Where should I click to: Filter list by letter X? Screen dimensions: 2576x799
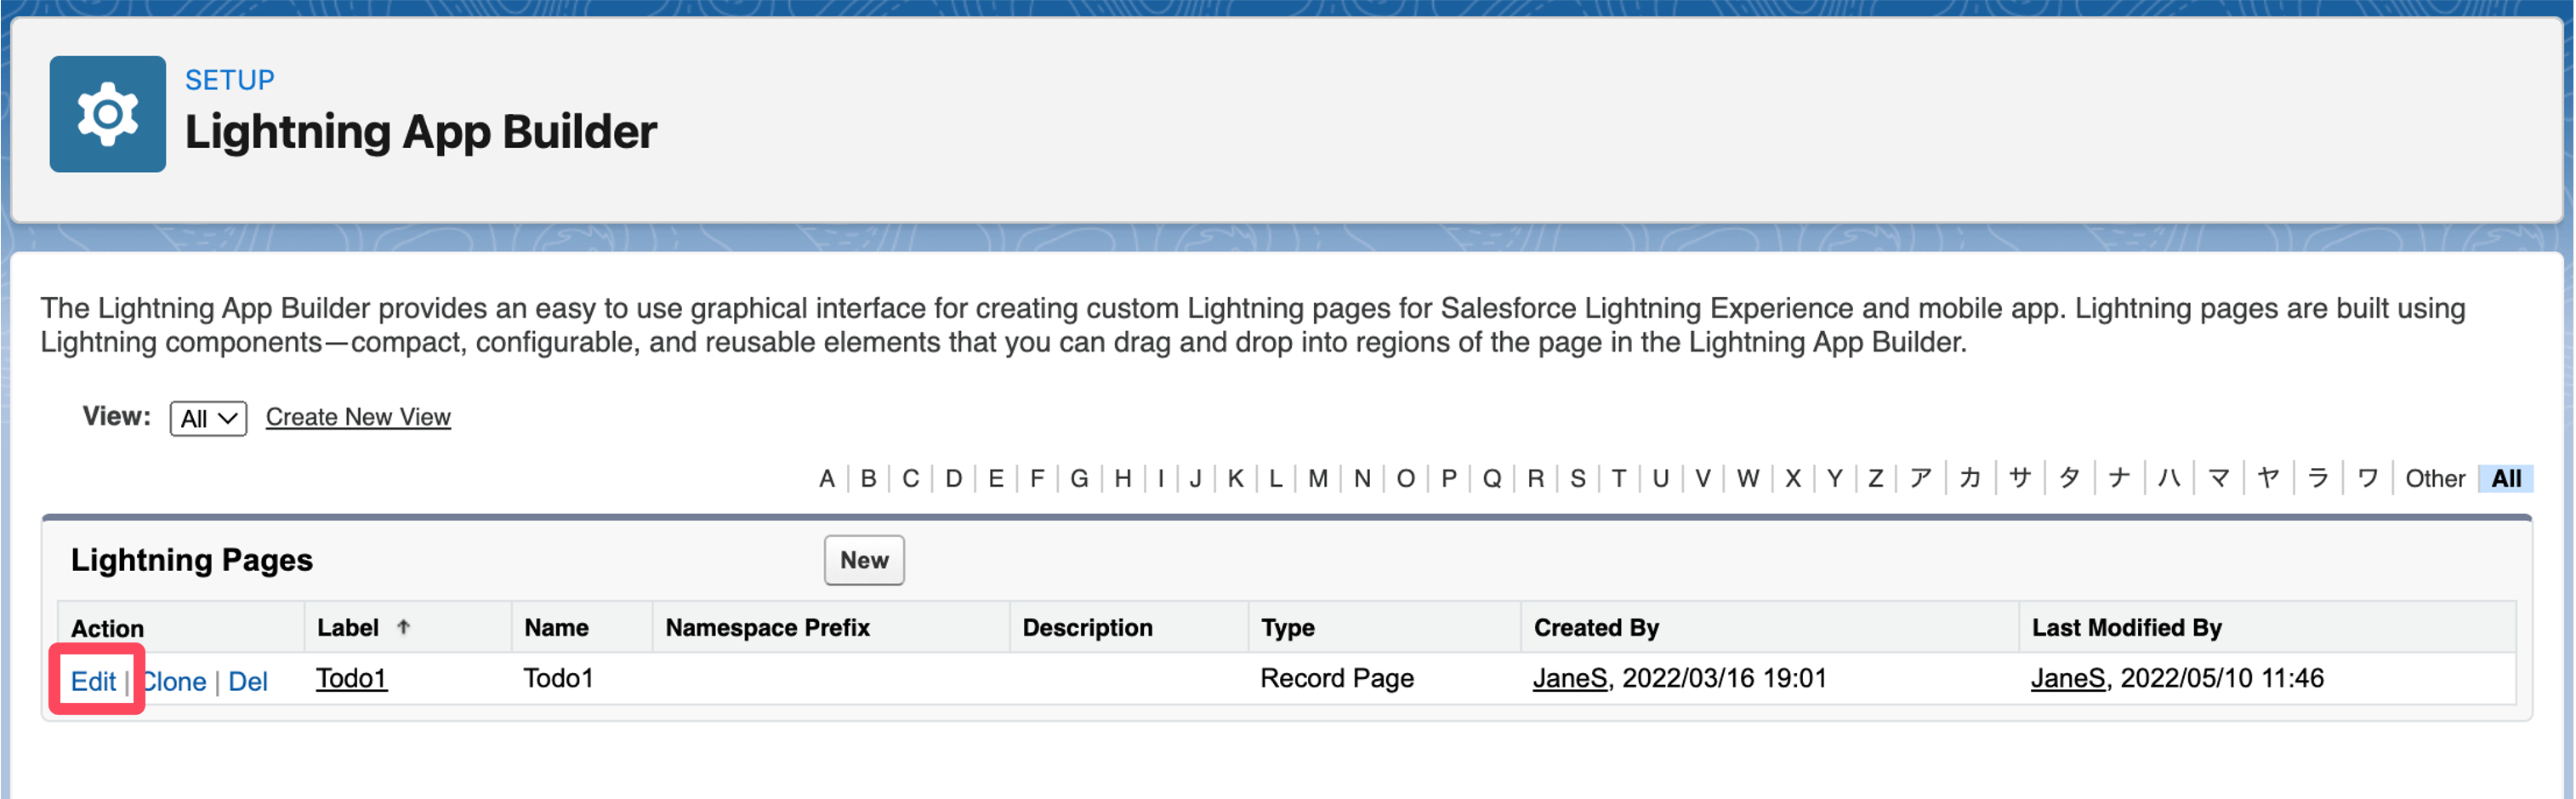[1792, 479]
